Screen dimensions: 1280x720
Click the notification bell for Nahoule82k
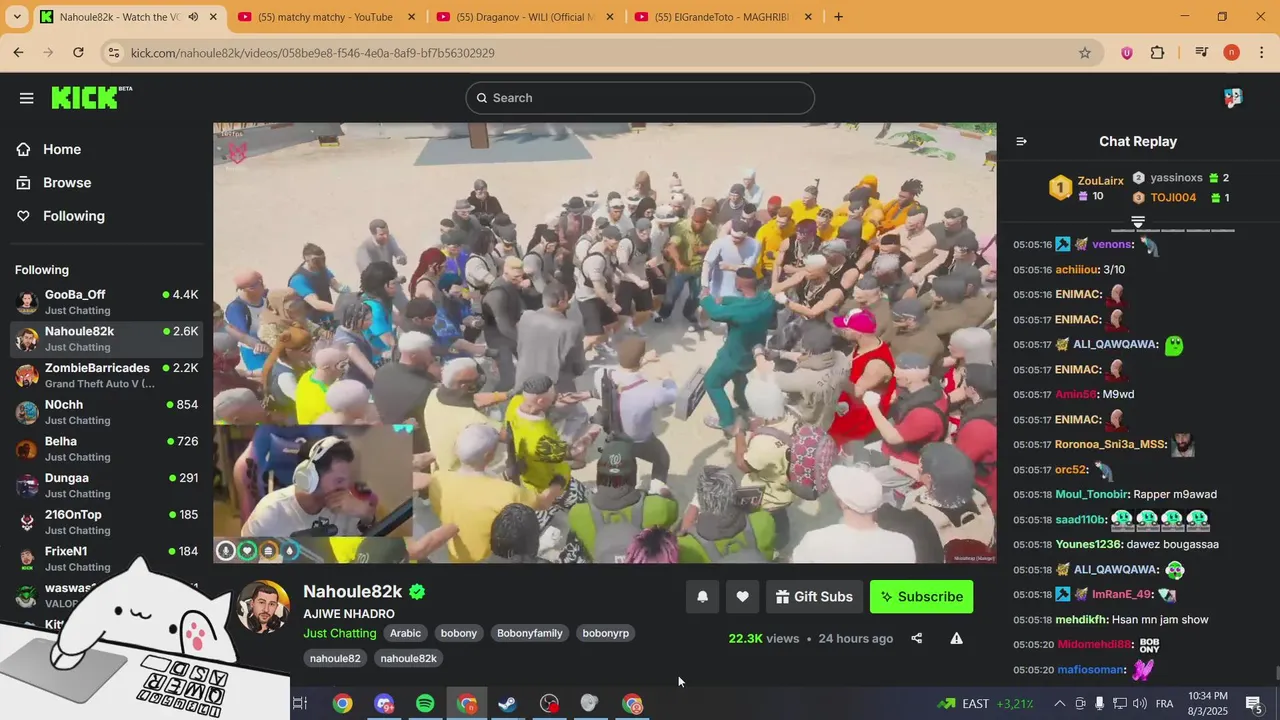[x=702, y=597]
